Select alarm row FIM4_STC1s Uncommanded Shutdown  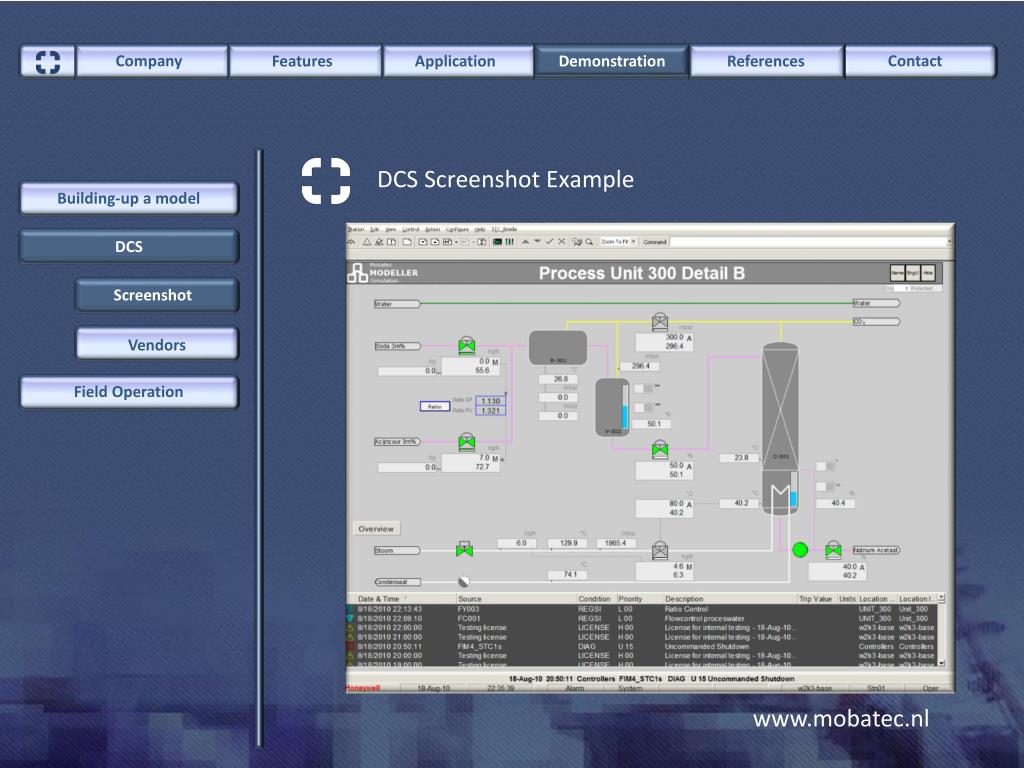pos(642,647)
